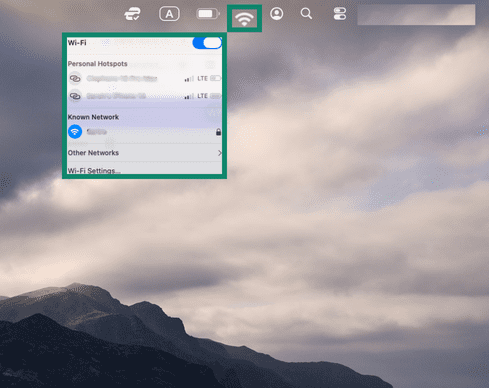Screen dimensions: 489x388
Task: Click the lock icon on known network
Action: (218, 132)
